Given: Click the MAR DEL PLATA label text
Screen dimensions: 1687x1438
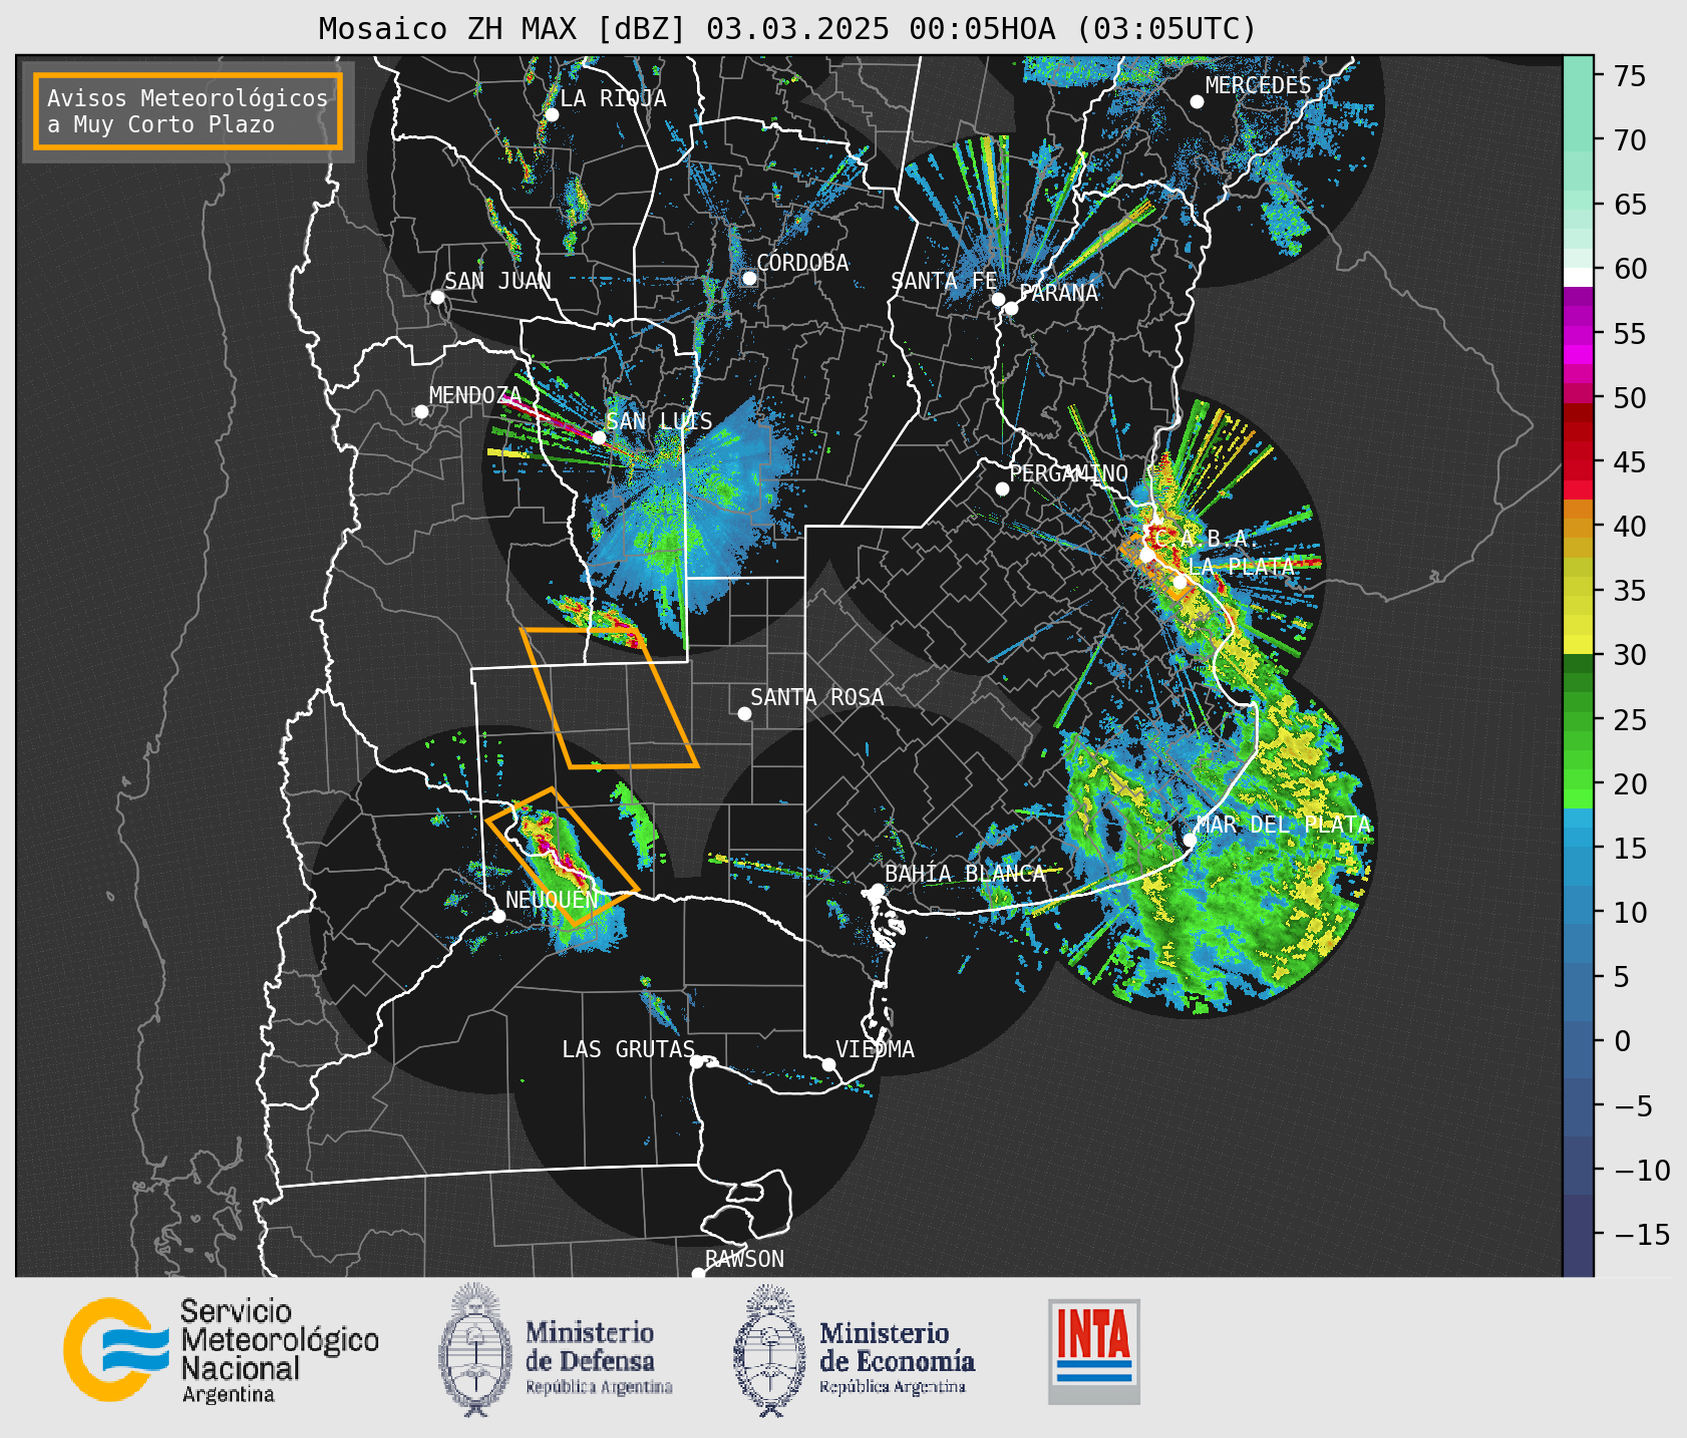Looking at the screenshot, I should (1283, 824).
